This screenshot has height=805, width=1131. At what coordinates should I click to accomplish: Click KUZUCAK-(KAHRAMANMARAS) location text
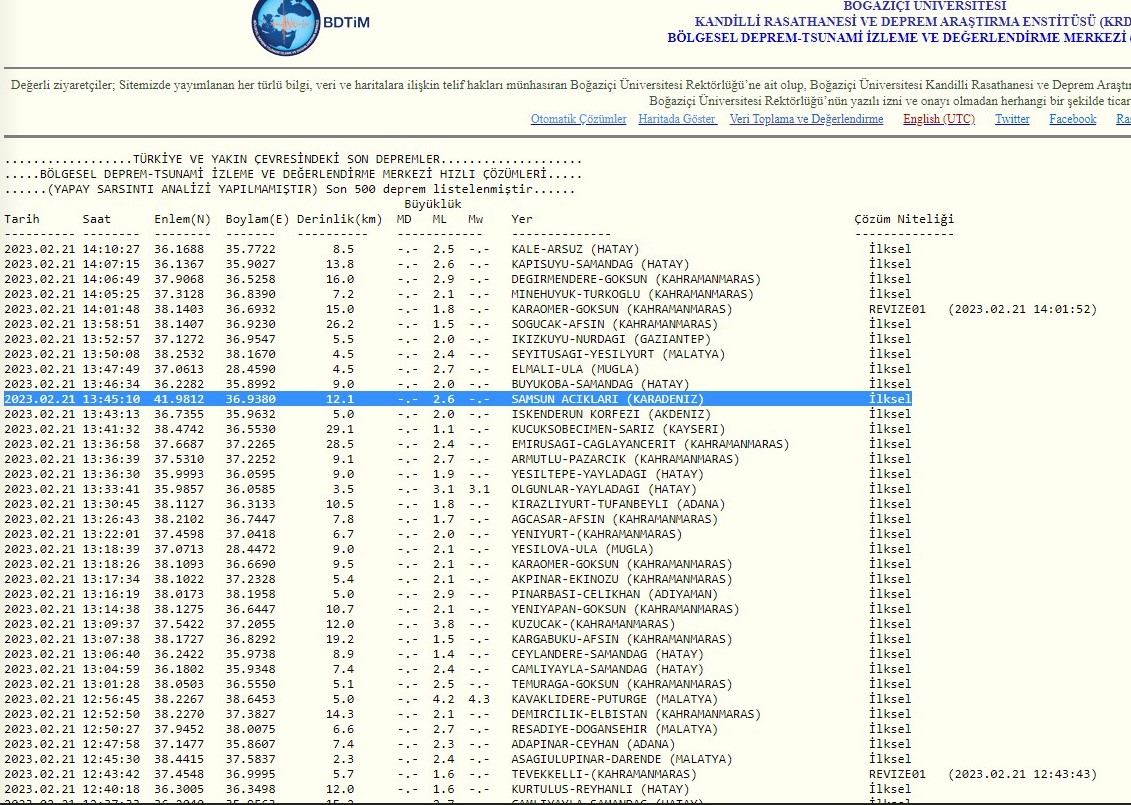[x=593, y=624]
